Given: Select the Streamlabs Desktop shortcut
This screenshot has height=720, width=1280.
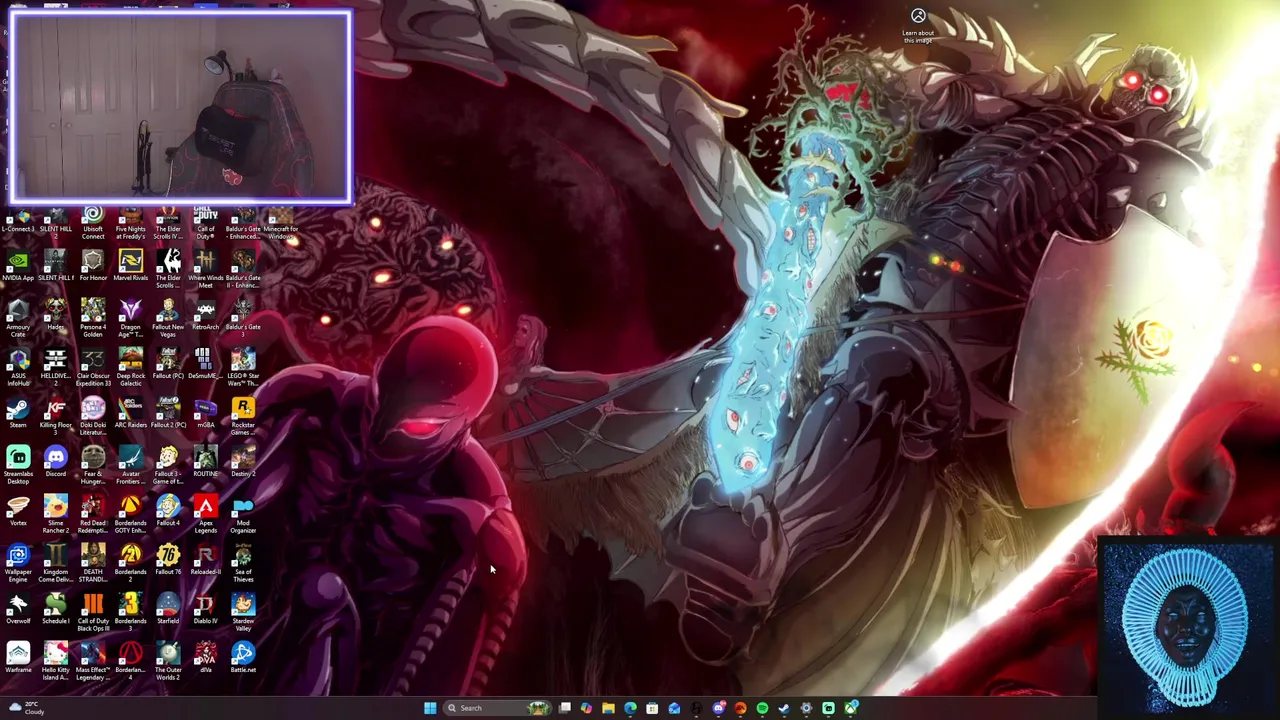Looking at the screenshot, I should click(18, 465).
